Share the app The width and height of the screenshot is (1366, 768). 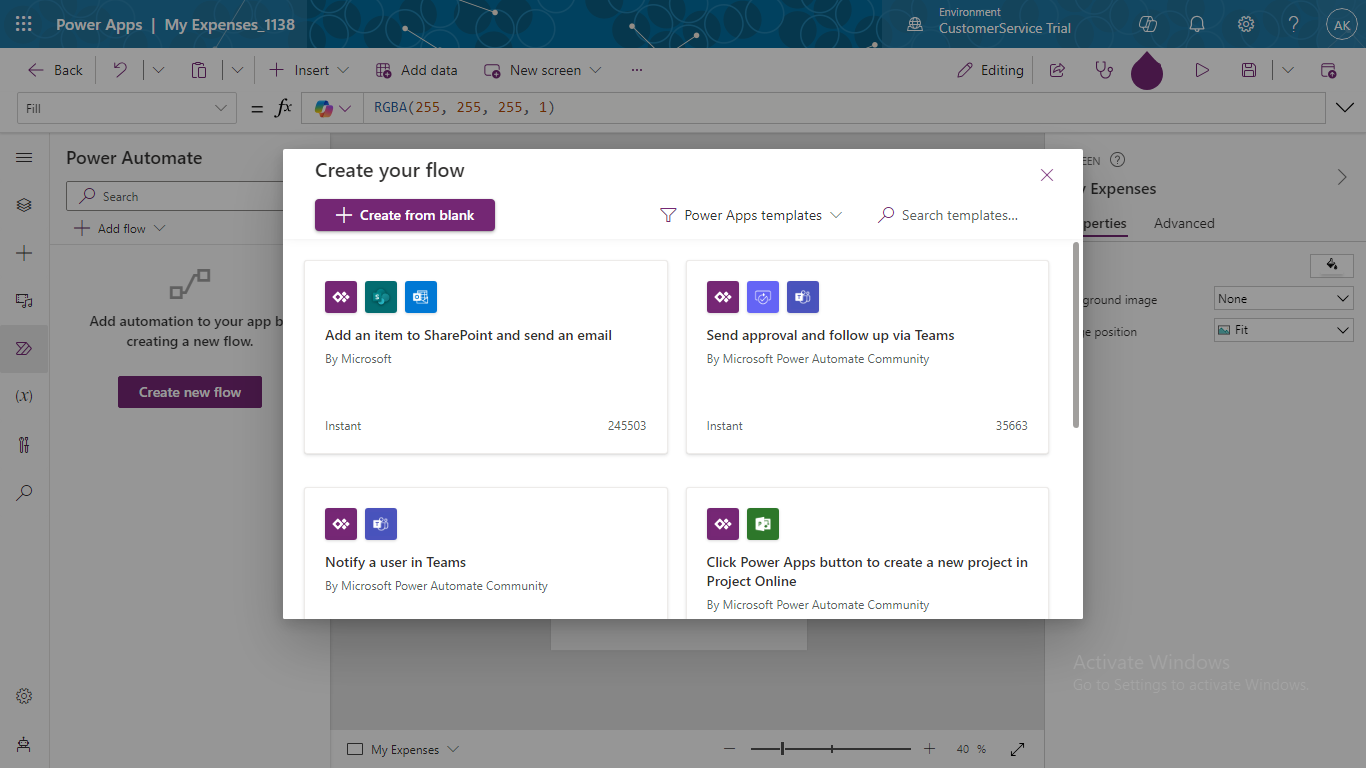click(x=1057, y=70)
